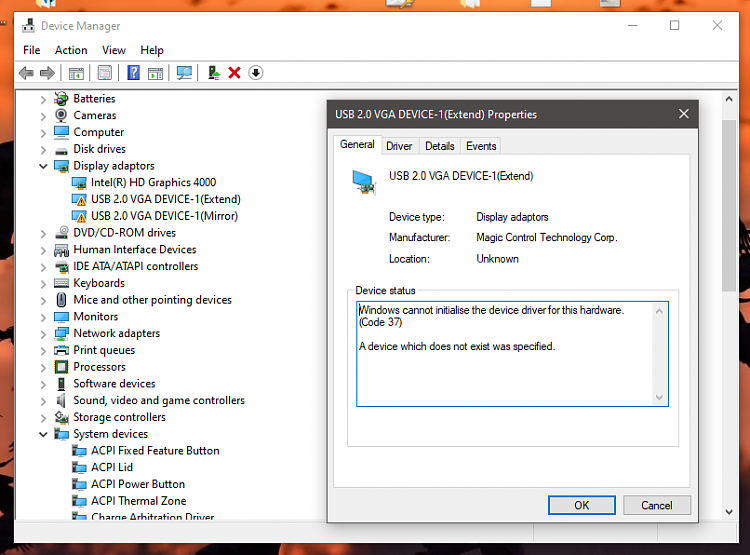The image size is (750, 555).
Task: Click the Cancel button
Action: coord(657,505)
